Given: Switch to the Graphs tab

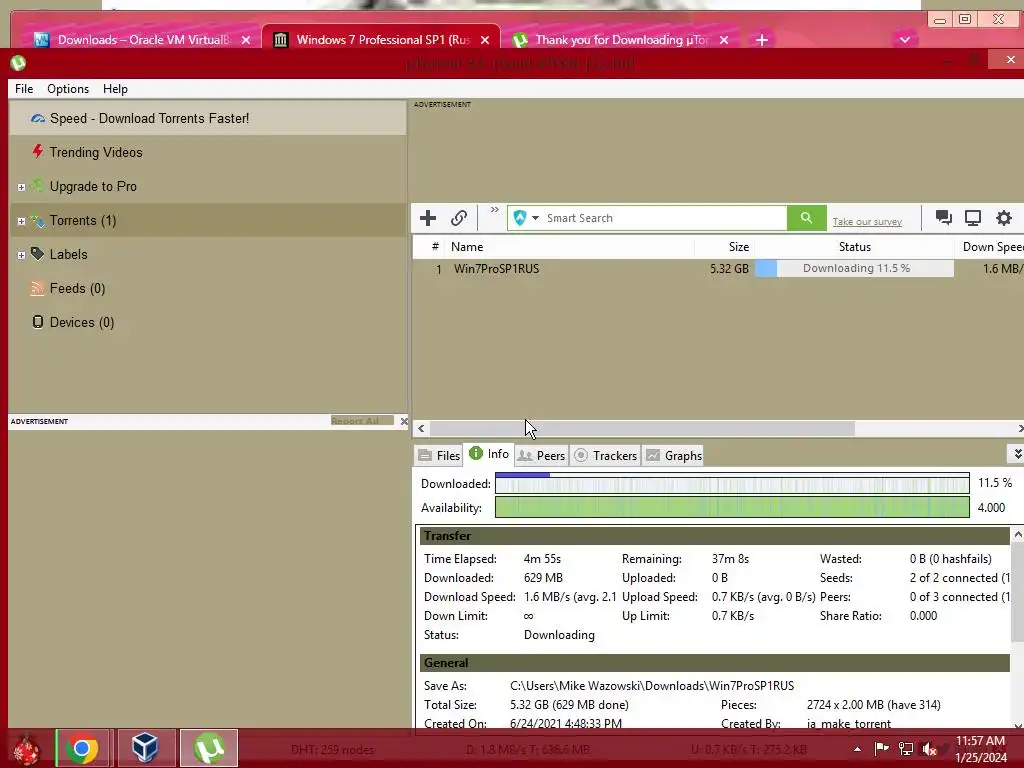Looking at the screenshot, I should pyautogui.click(x=674, y=455).
